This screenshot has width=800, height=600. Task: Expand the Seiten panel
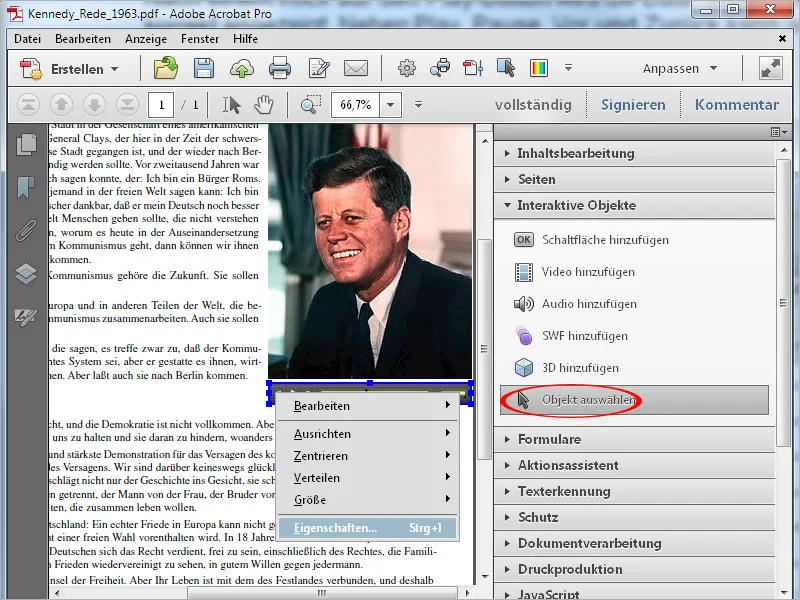point(634,180)
